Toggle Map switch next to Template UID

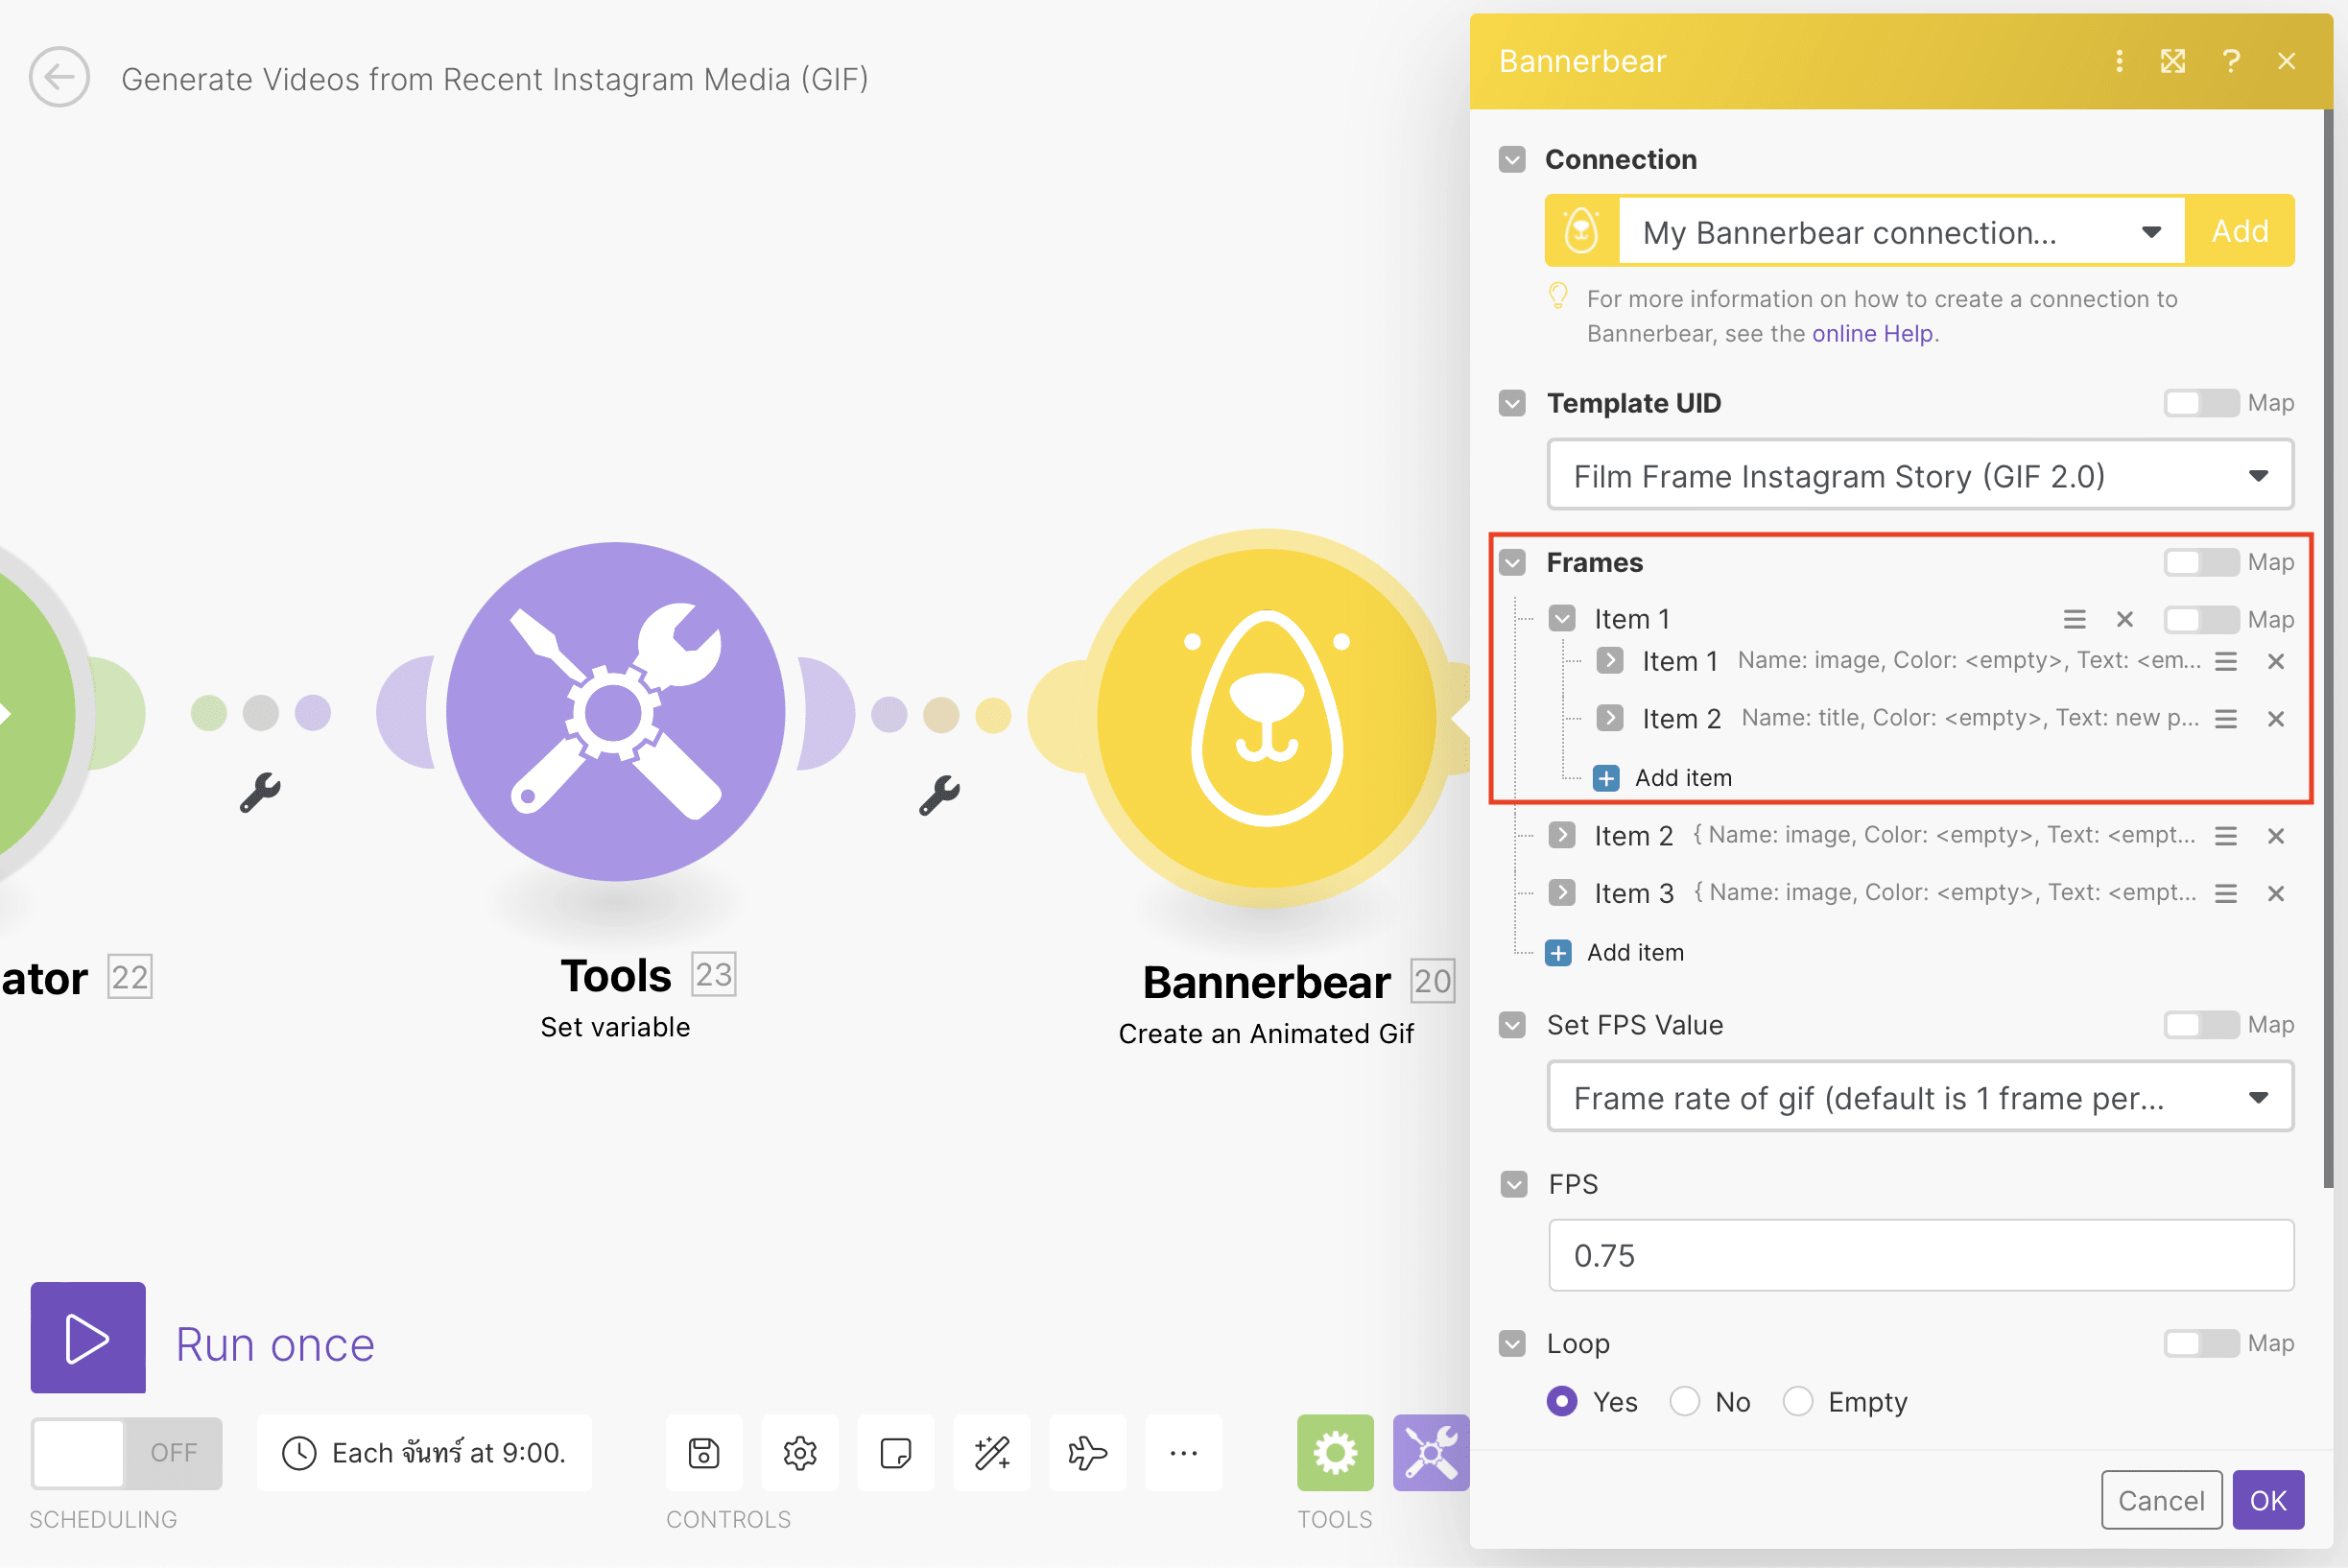coord(2199,404)
